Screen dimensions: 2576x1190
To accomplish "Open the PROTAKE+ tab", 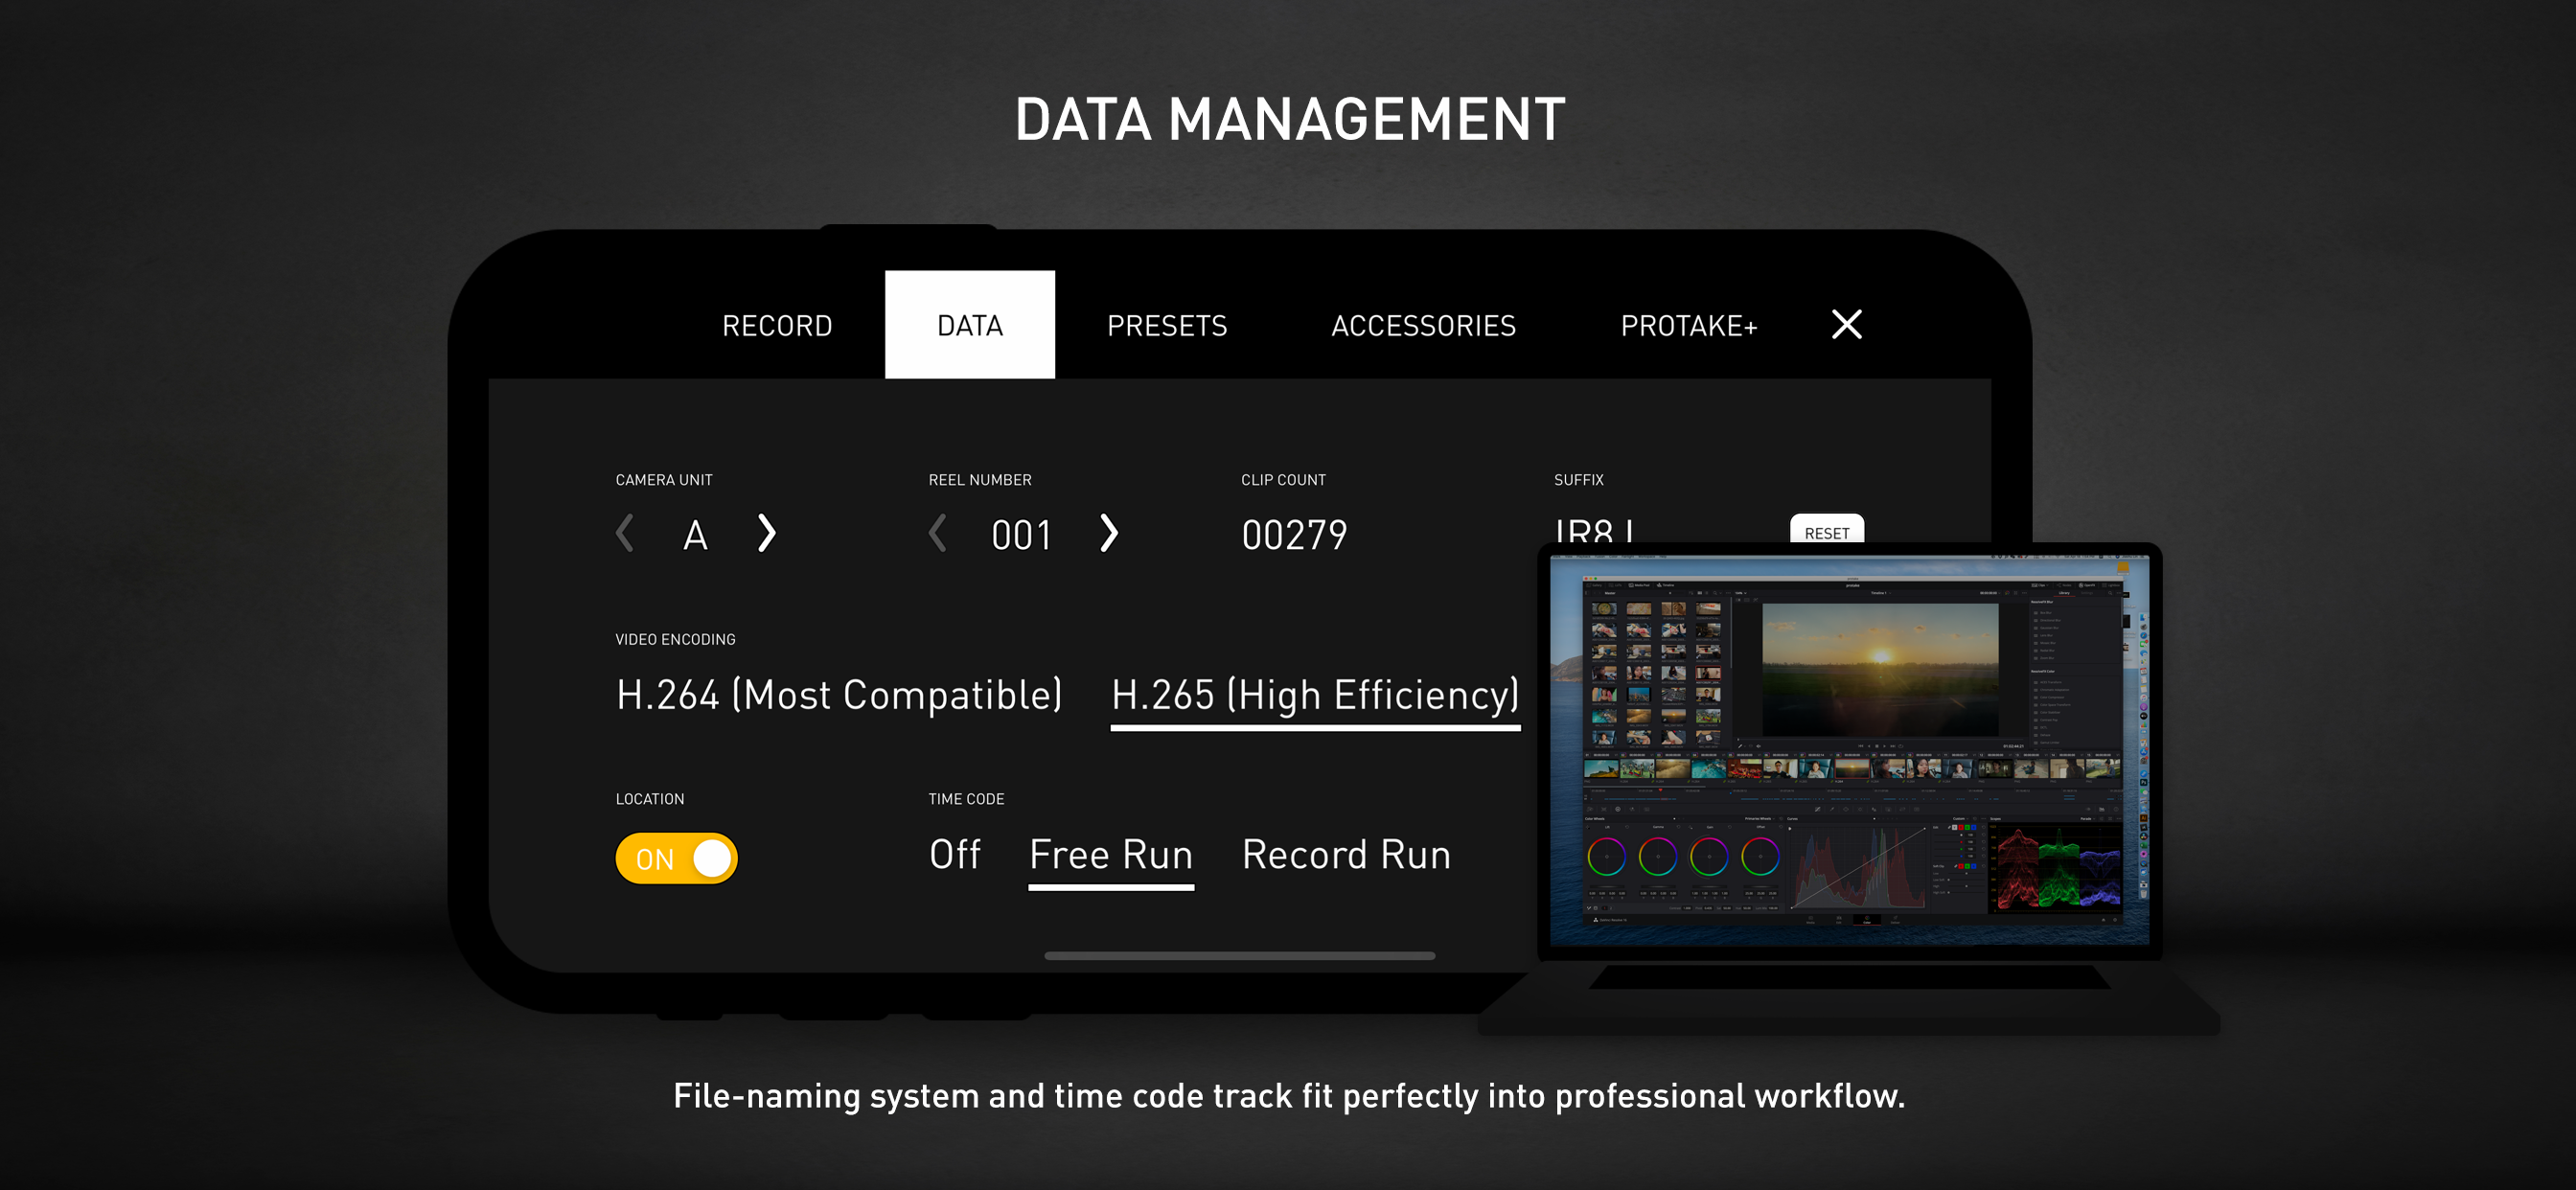I will tap(1688, 326).
